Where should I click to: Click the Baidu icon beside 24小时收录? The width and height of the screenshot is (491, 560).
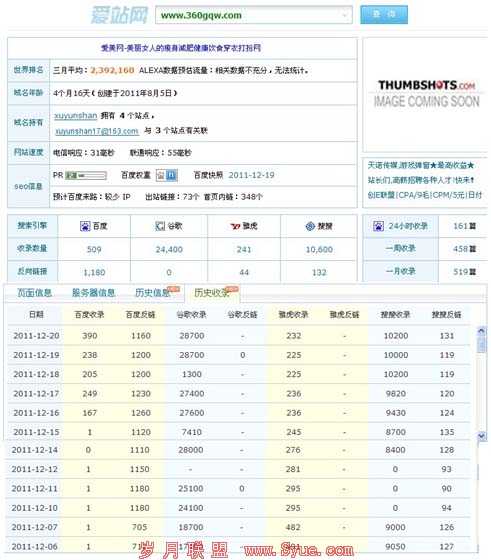379,226
